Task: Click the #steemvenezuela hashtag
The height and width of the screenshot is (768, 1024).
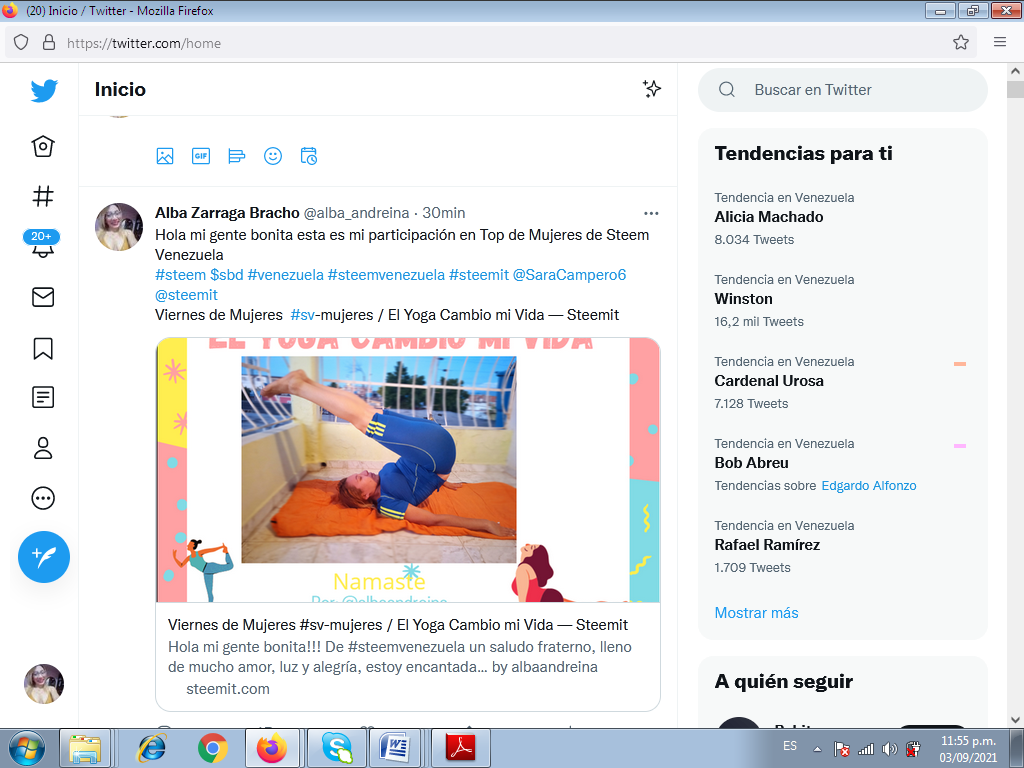Action: point(386,275)
